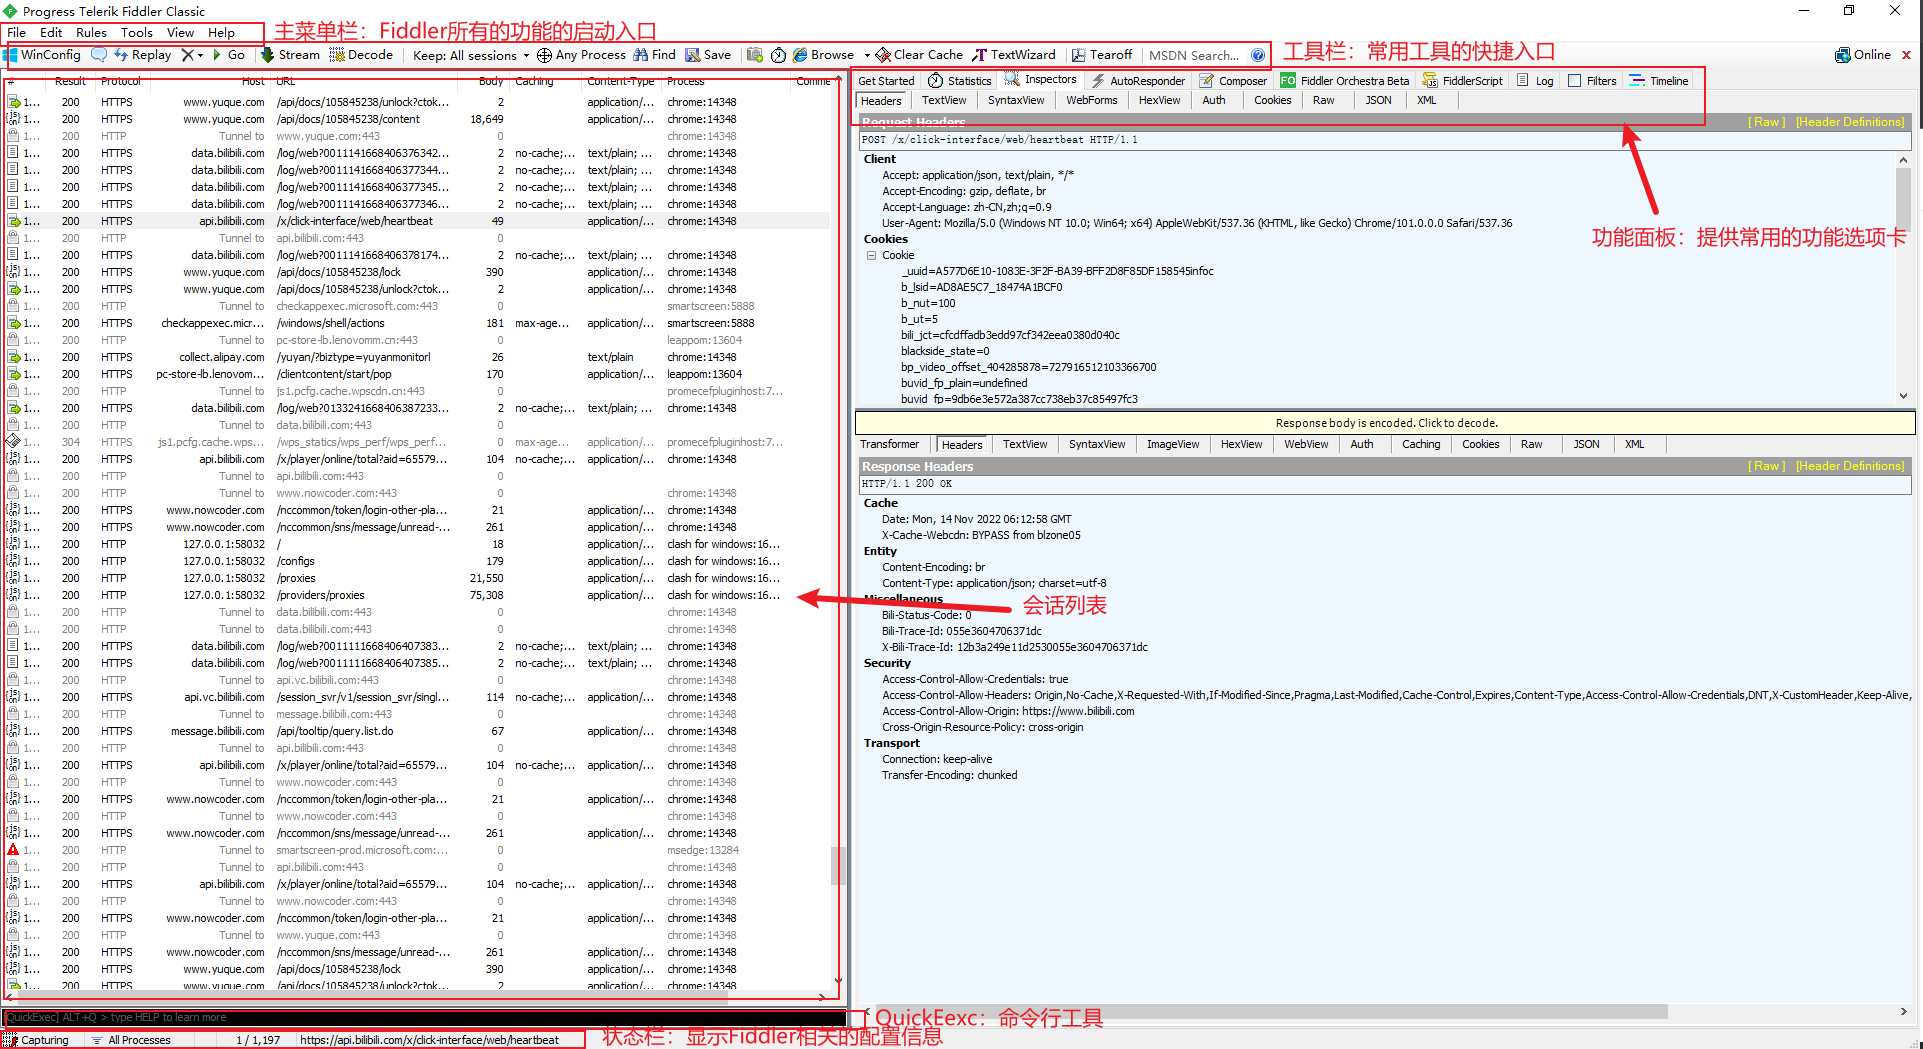Screen dimensions: 1923x1049
Task: Click the comment speech bubble icon
Action: coord(98,55)
